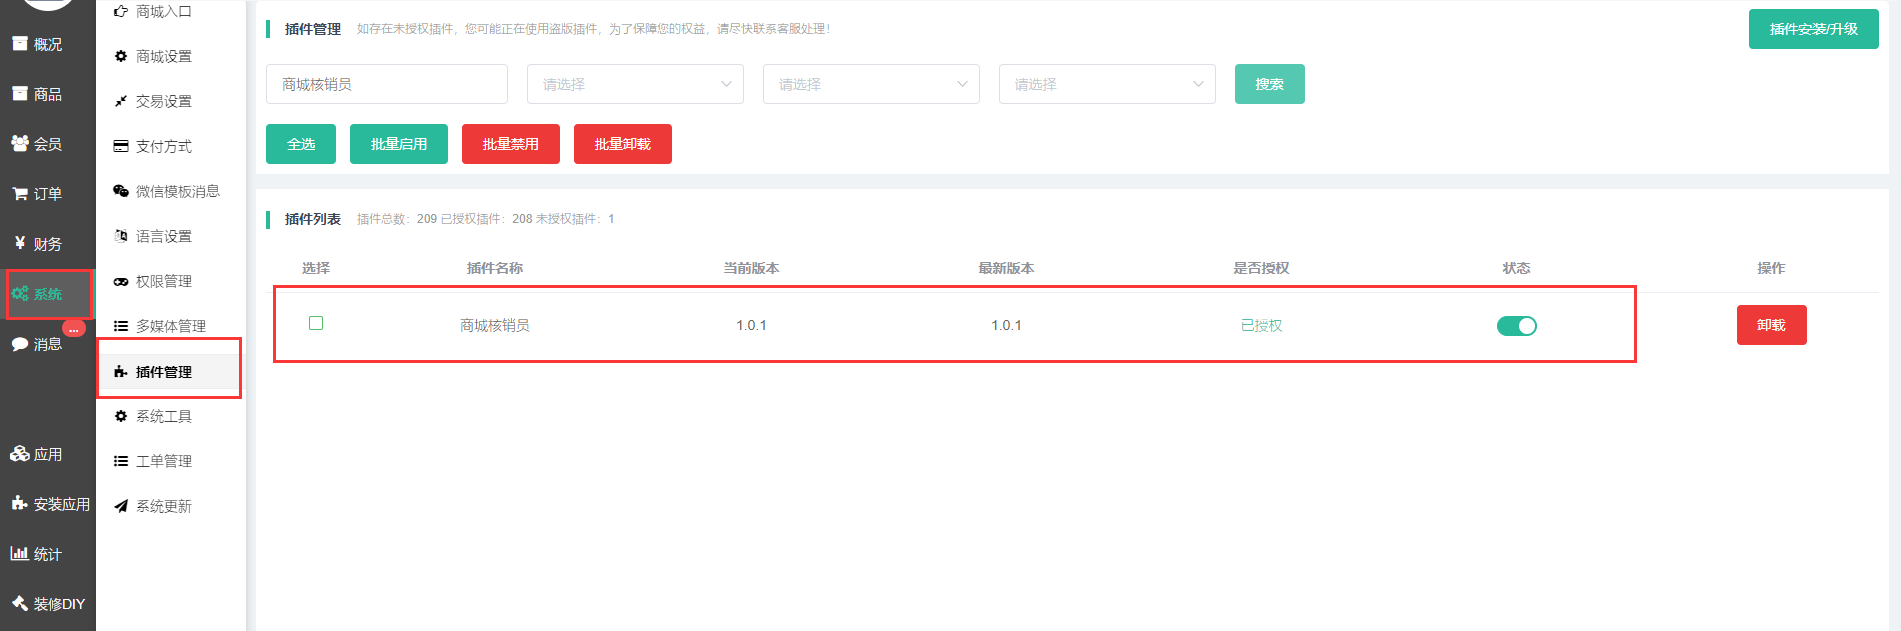Click the 应用 cubes icon

[20, 453]
